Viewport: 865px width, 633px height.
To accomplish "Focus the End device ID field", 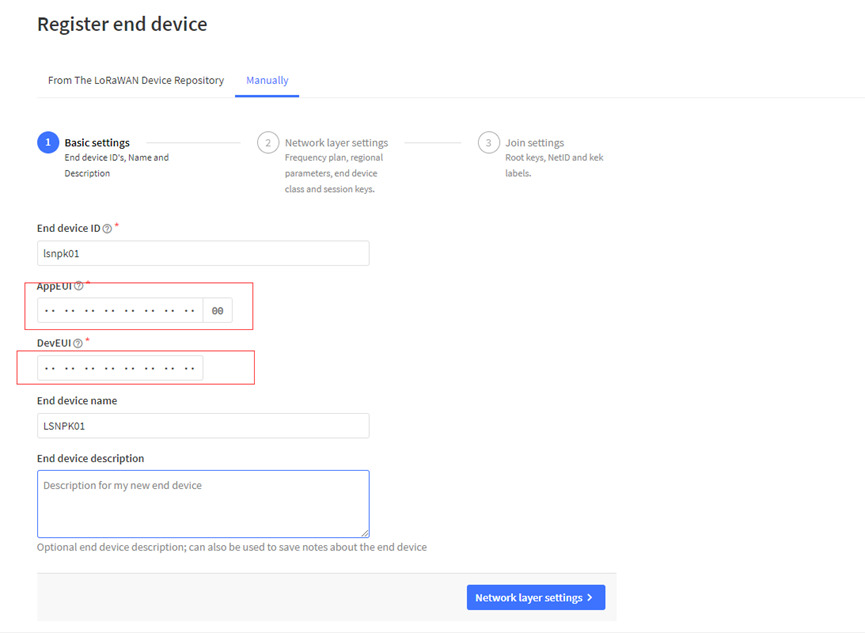I will (x=203, y=253).
